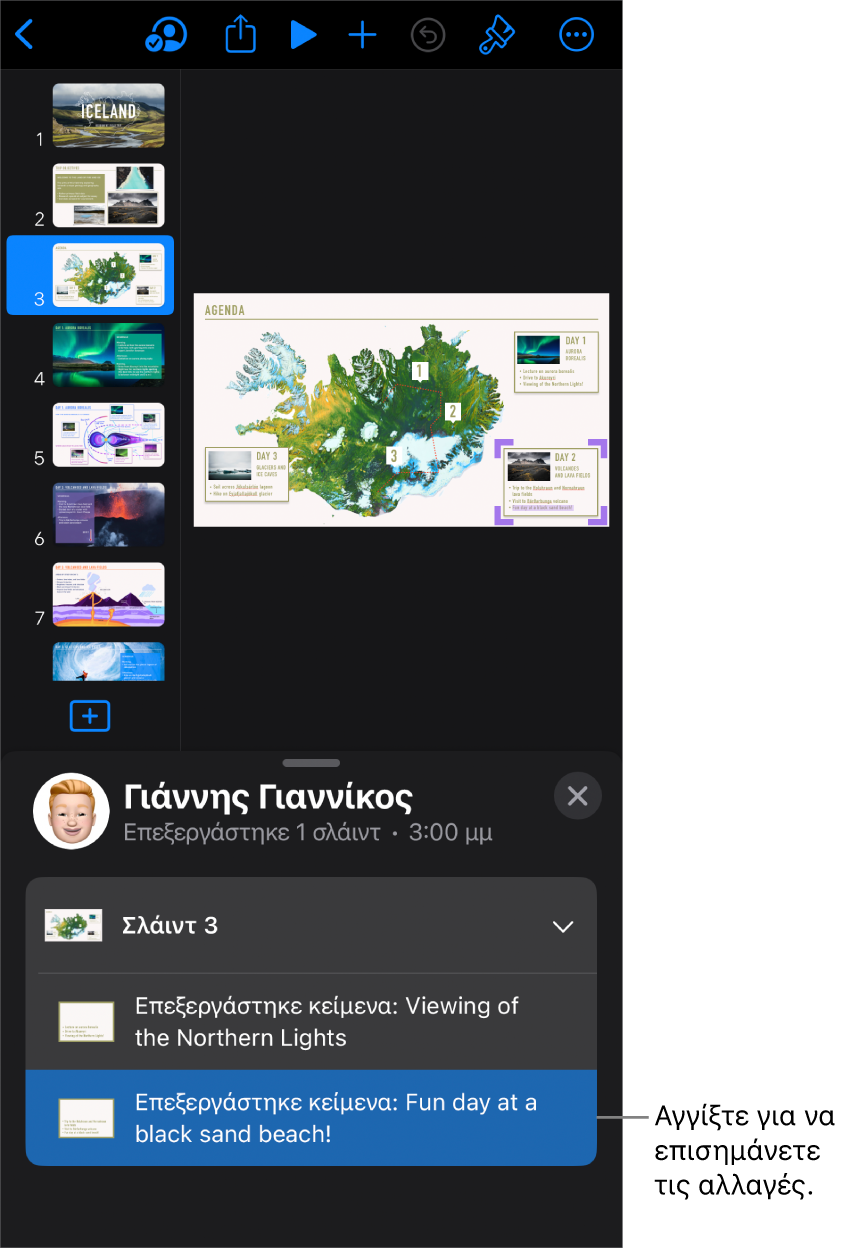Image resolution: width=851 pixels, height=1248 pixels.
Task: Close the activity panel with X
Action: (x=577, y=796)
